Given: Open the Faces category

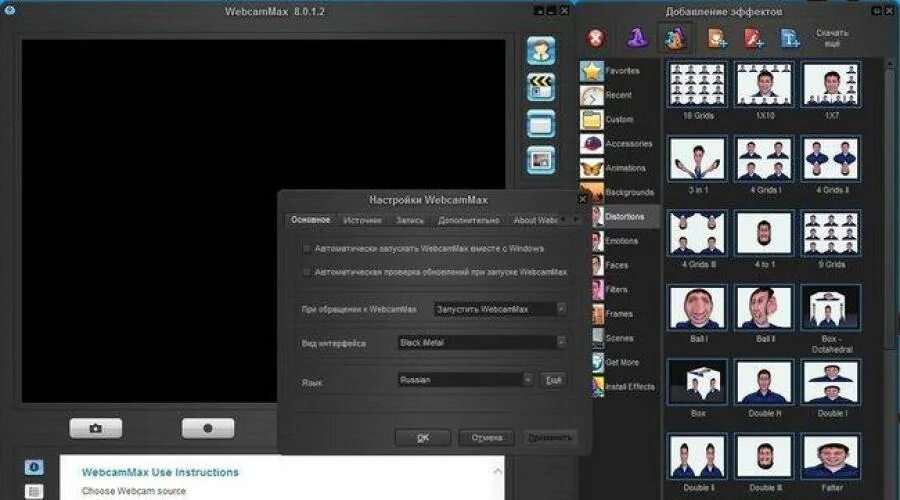Looking at the screenshot, I should [x=626, y=265].
